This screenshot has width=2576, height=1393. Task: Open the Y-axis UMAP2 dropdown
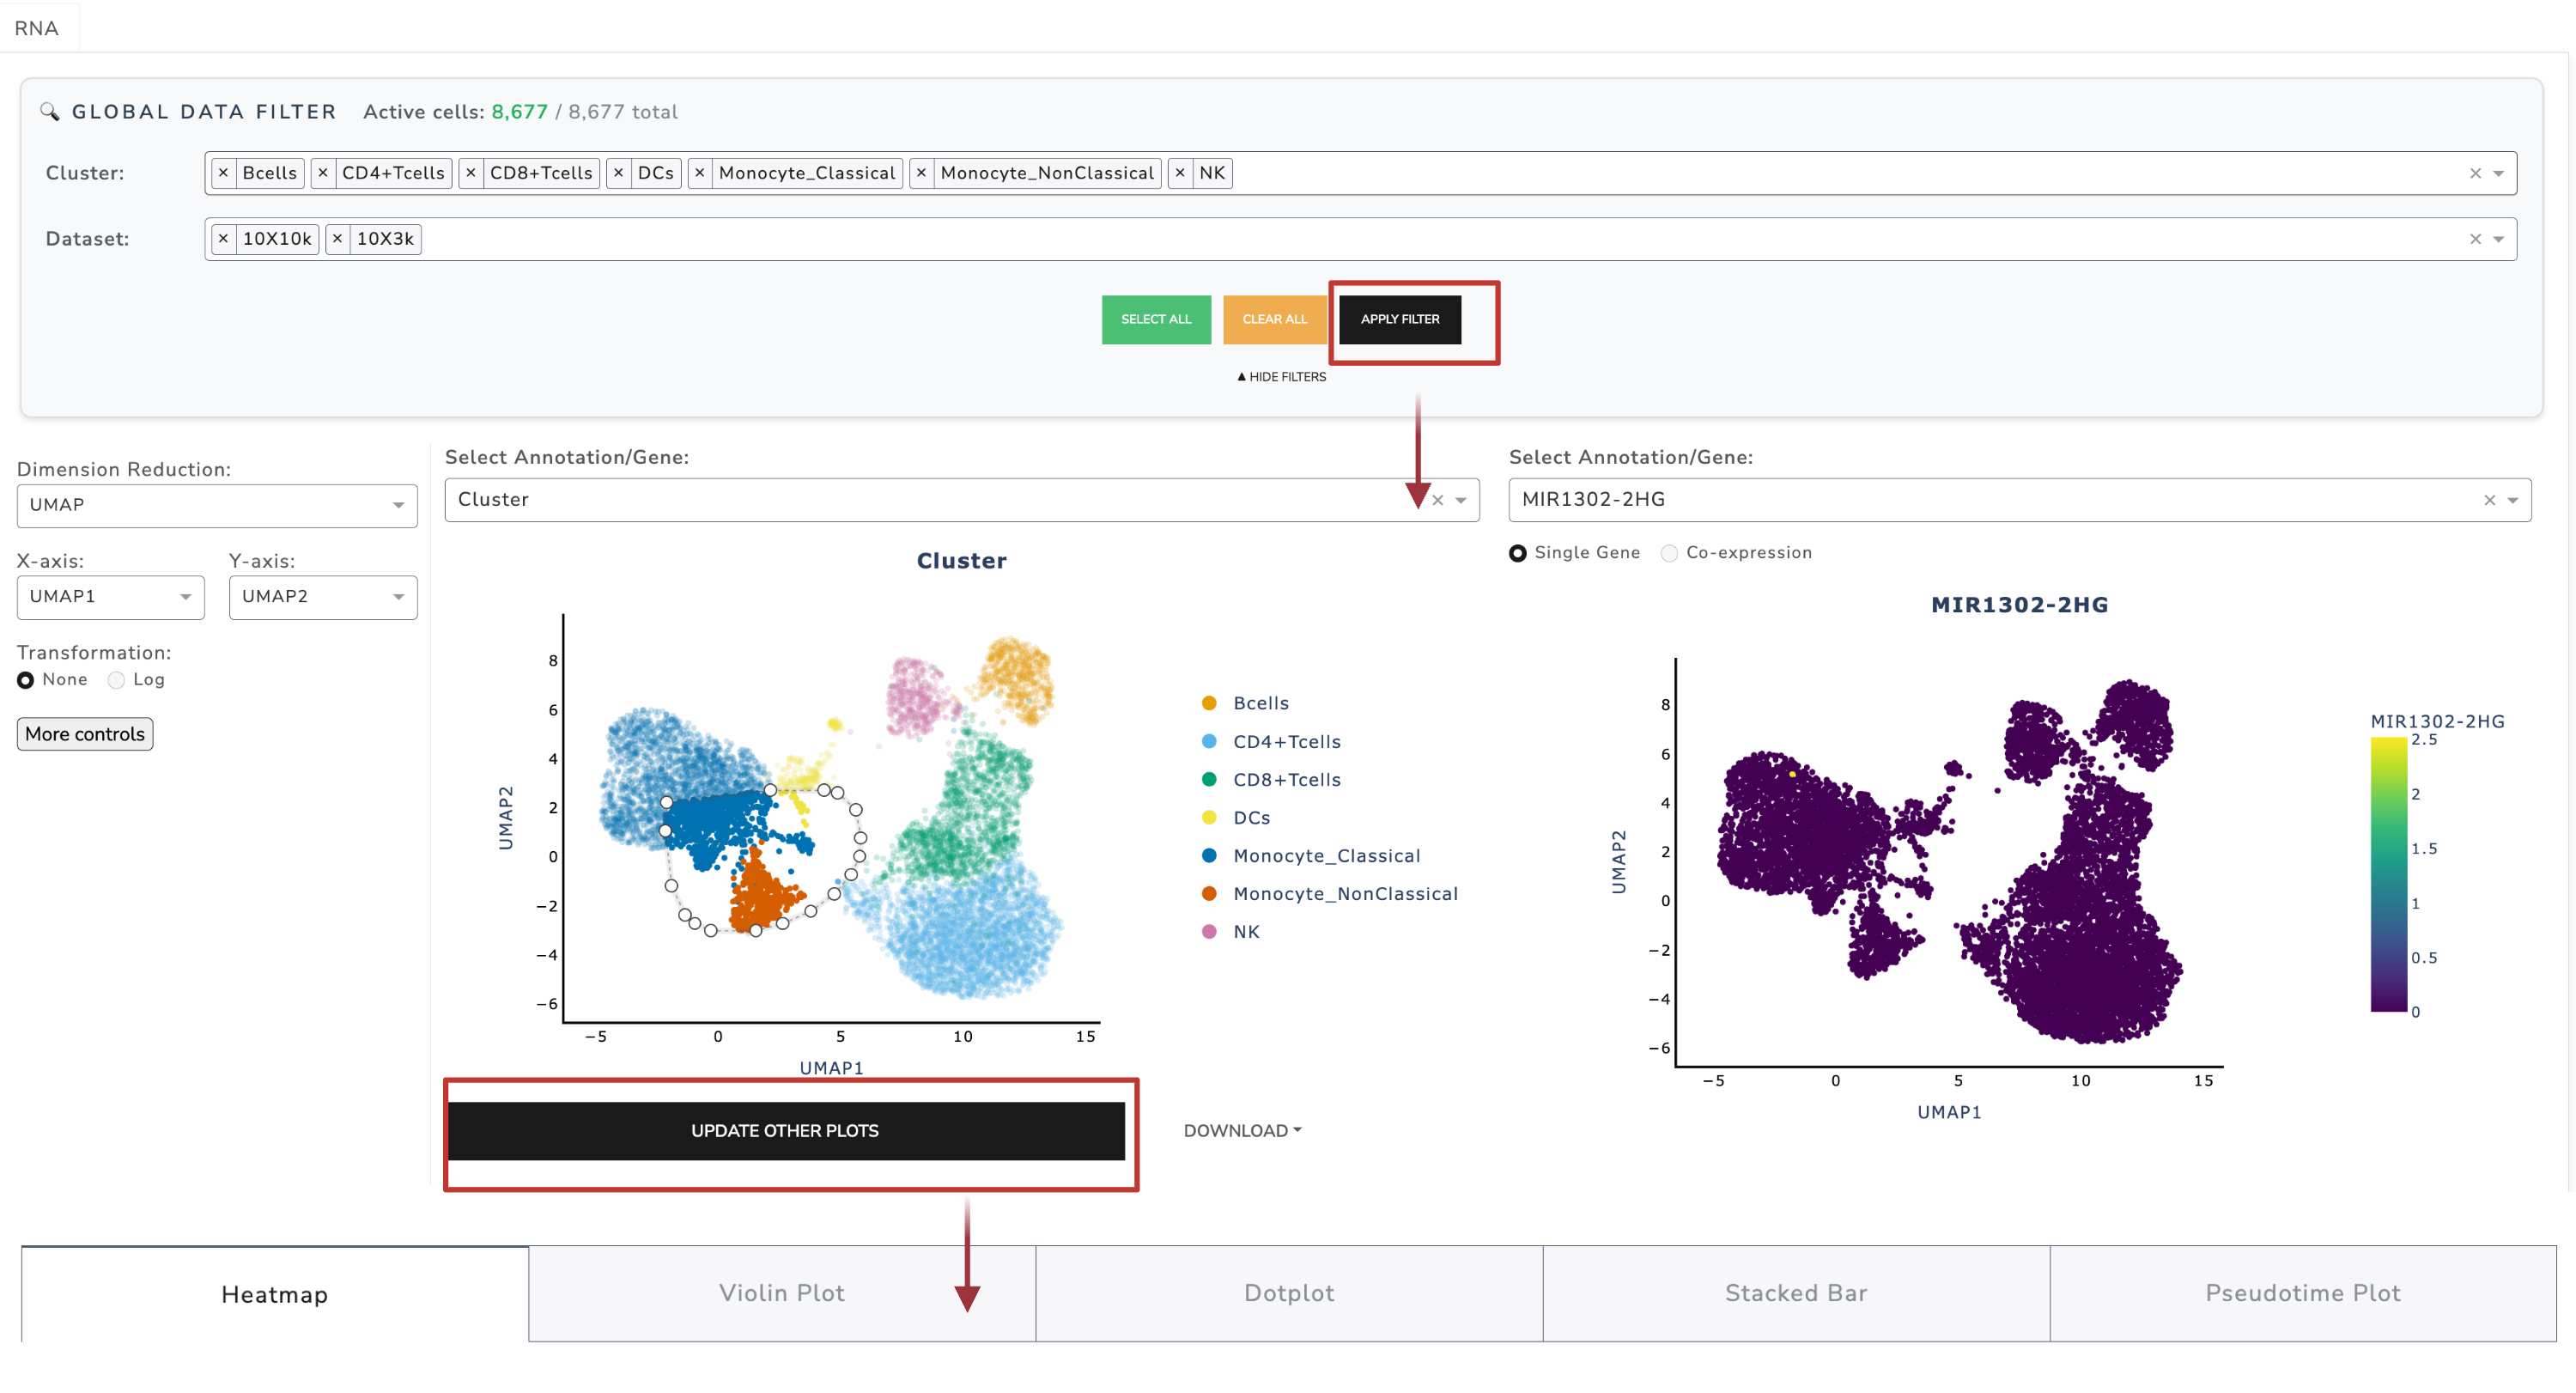(322, 597)
